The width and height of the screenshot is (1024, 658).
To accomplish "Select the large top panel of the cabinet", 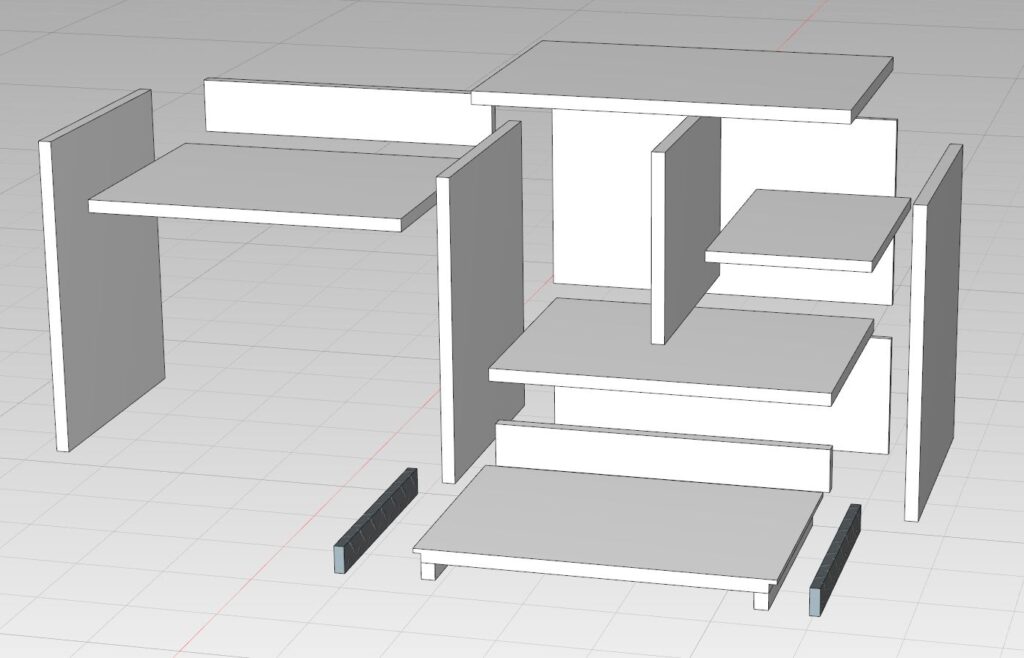I will [680, 80].
